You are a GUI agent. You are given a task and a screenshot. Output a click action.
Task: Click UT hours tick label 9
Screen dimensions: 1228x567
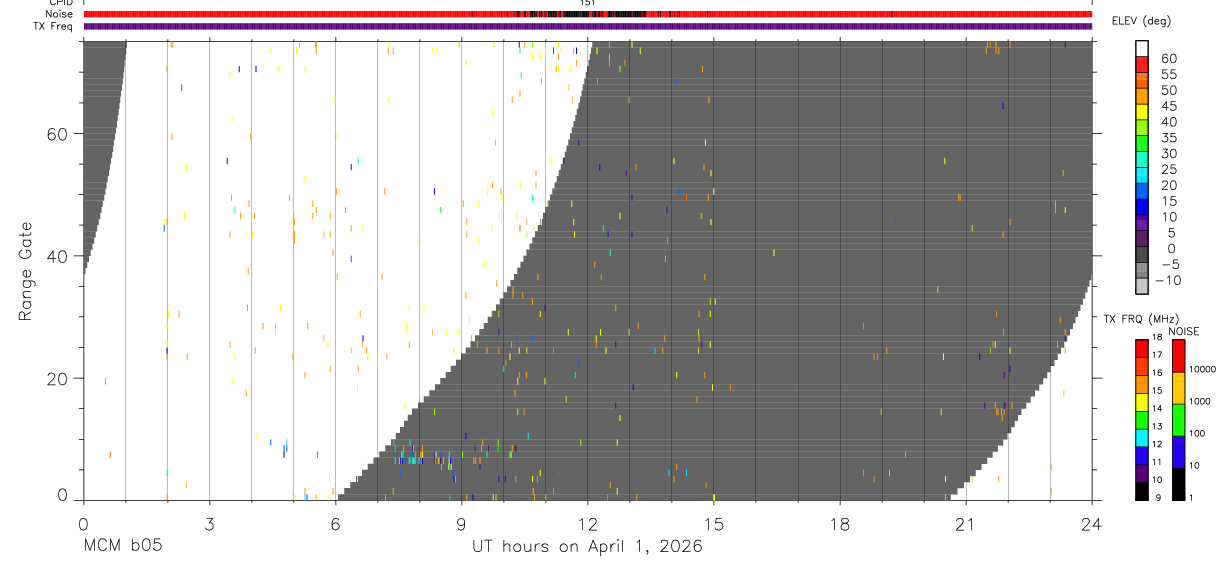pyautogui.click(x=461, y=524)
